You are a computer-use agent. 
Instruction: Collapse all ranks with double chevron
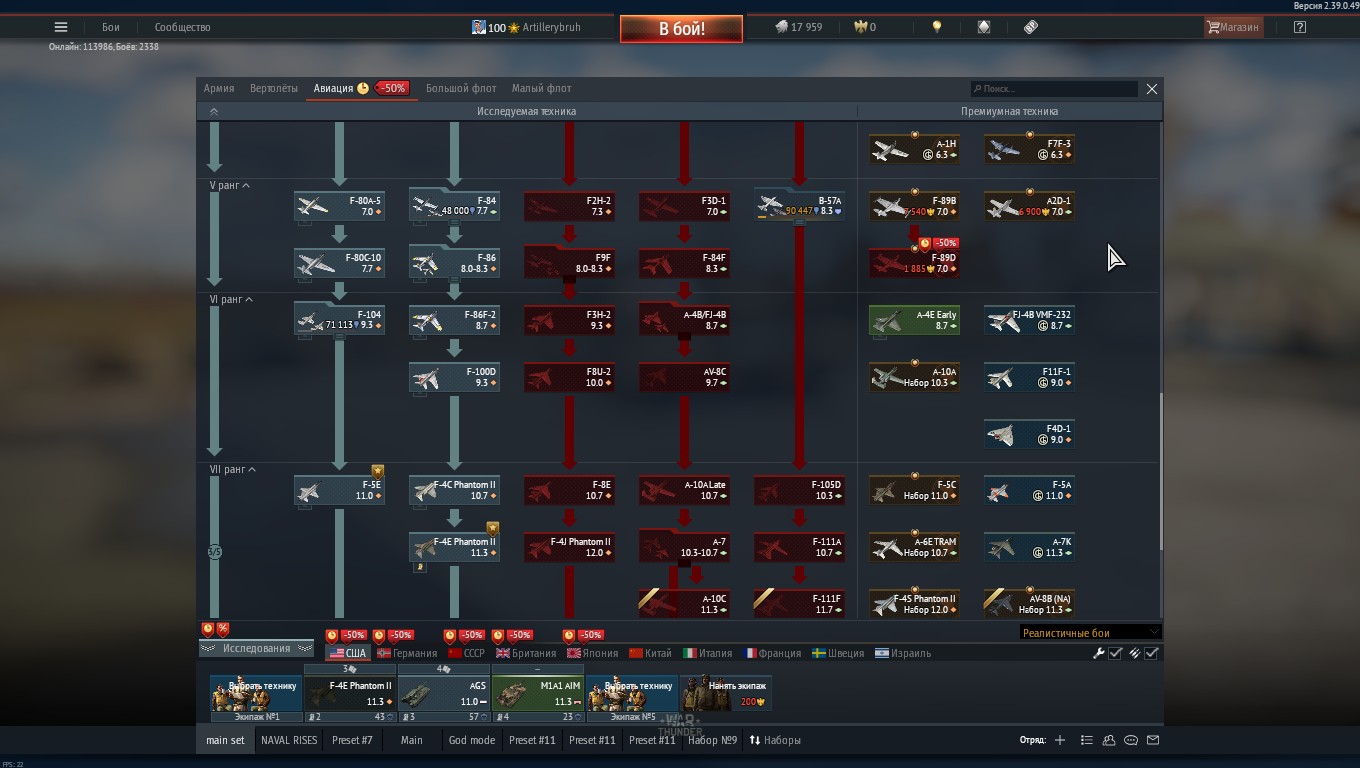pos(213,112)
